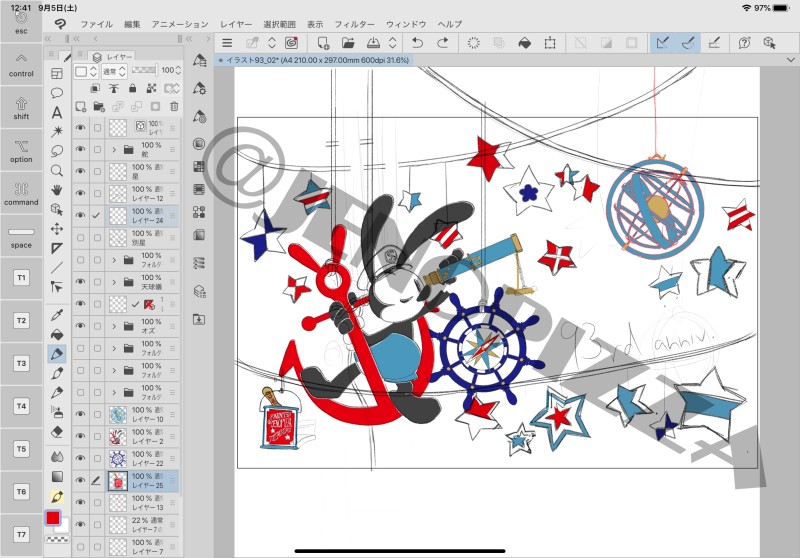Open Clip Studio launcher icon
The image size is (800, 558).
pyautogui.click(x=291, y=43)
